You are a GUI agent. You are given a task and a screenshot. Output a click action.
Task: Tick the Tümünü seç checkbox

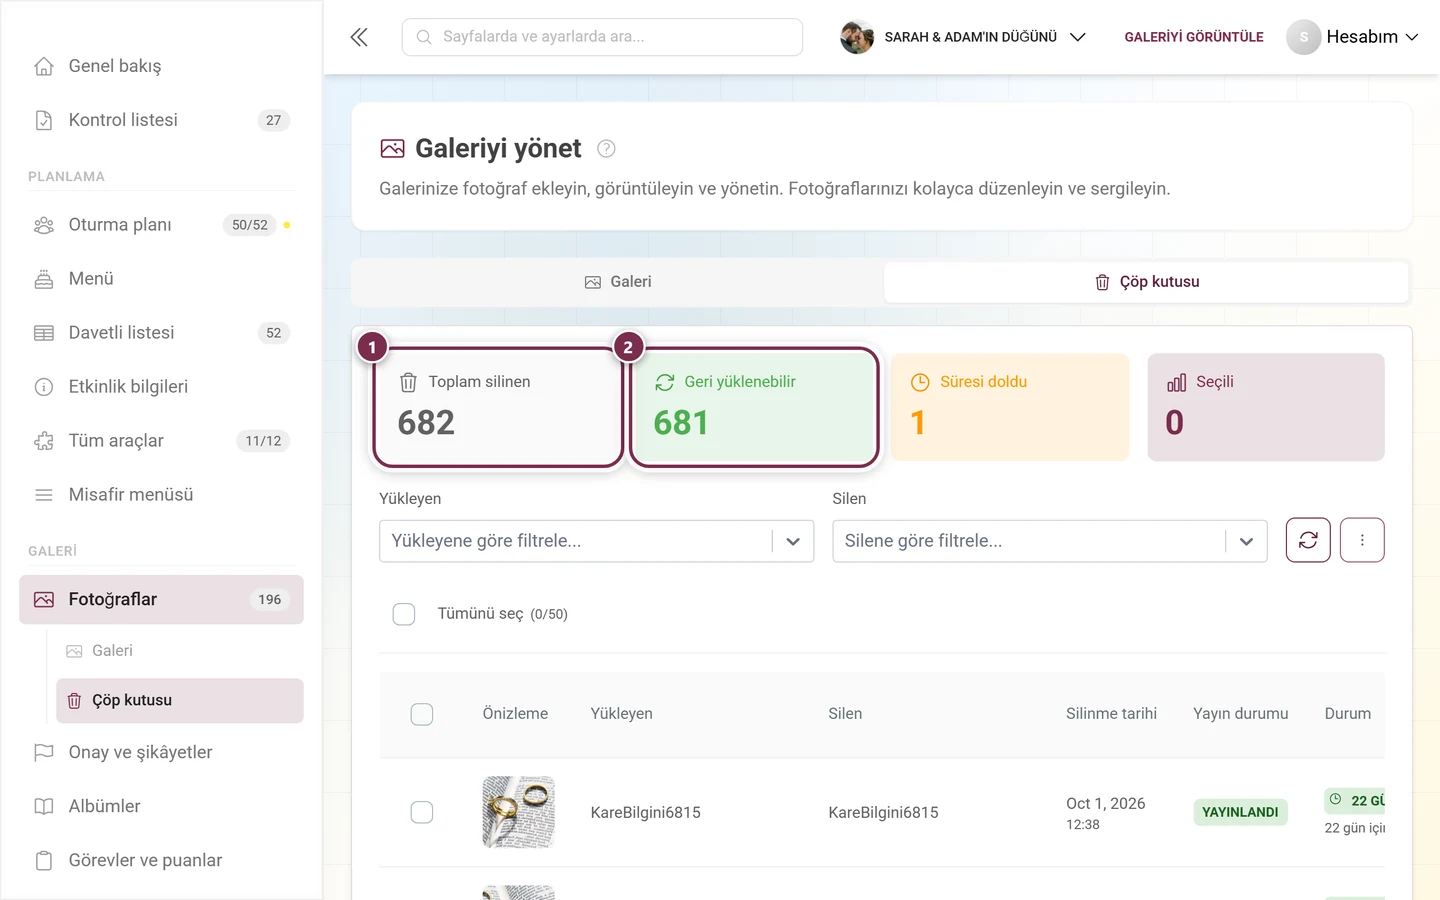404,614
